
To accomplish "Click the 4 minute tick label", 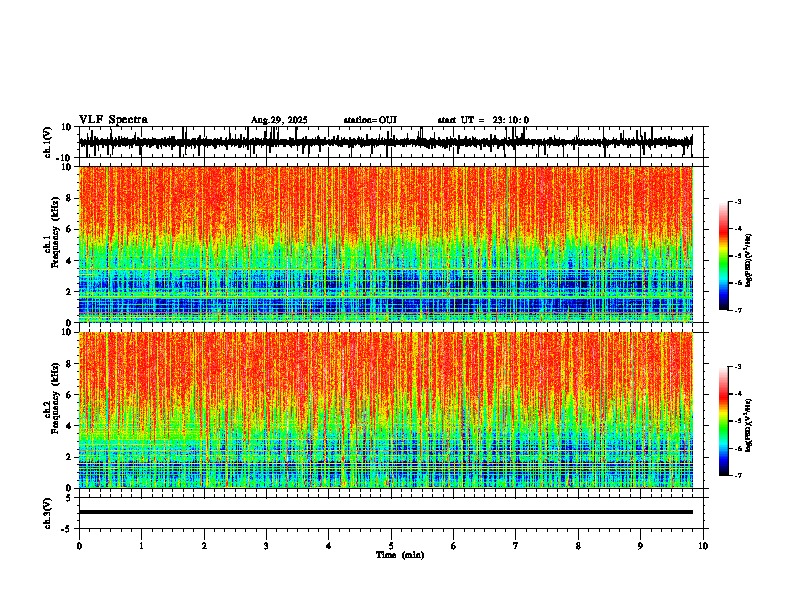I will point(329,546).
